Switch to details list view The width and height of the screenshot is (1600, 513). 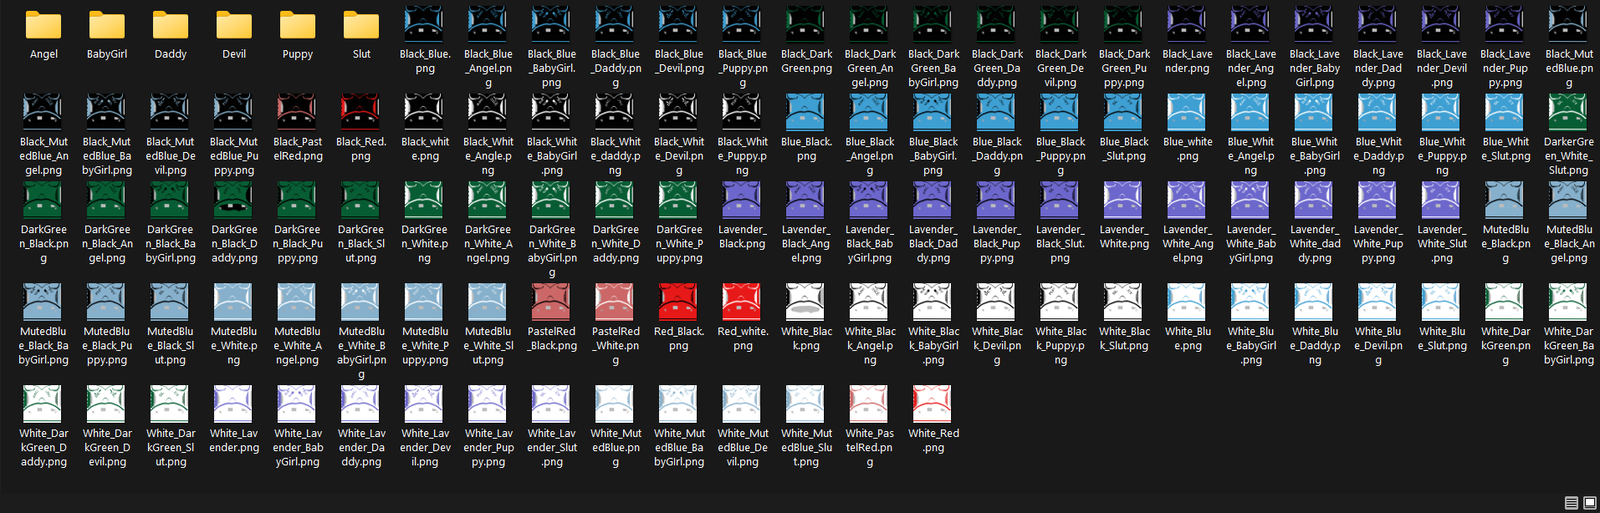[1571, 503]
